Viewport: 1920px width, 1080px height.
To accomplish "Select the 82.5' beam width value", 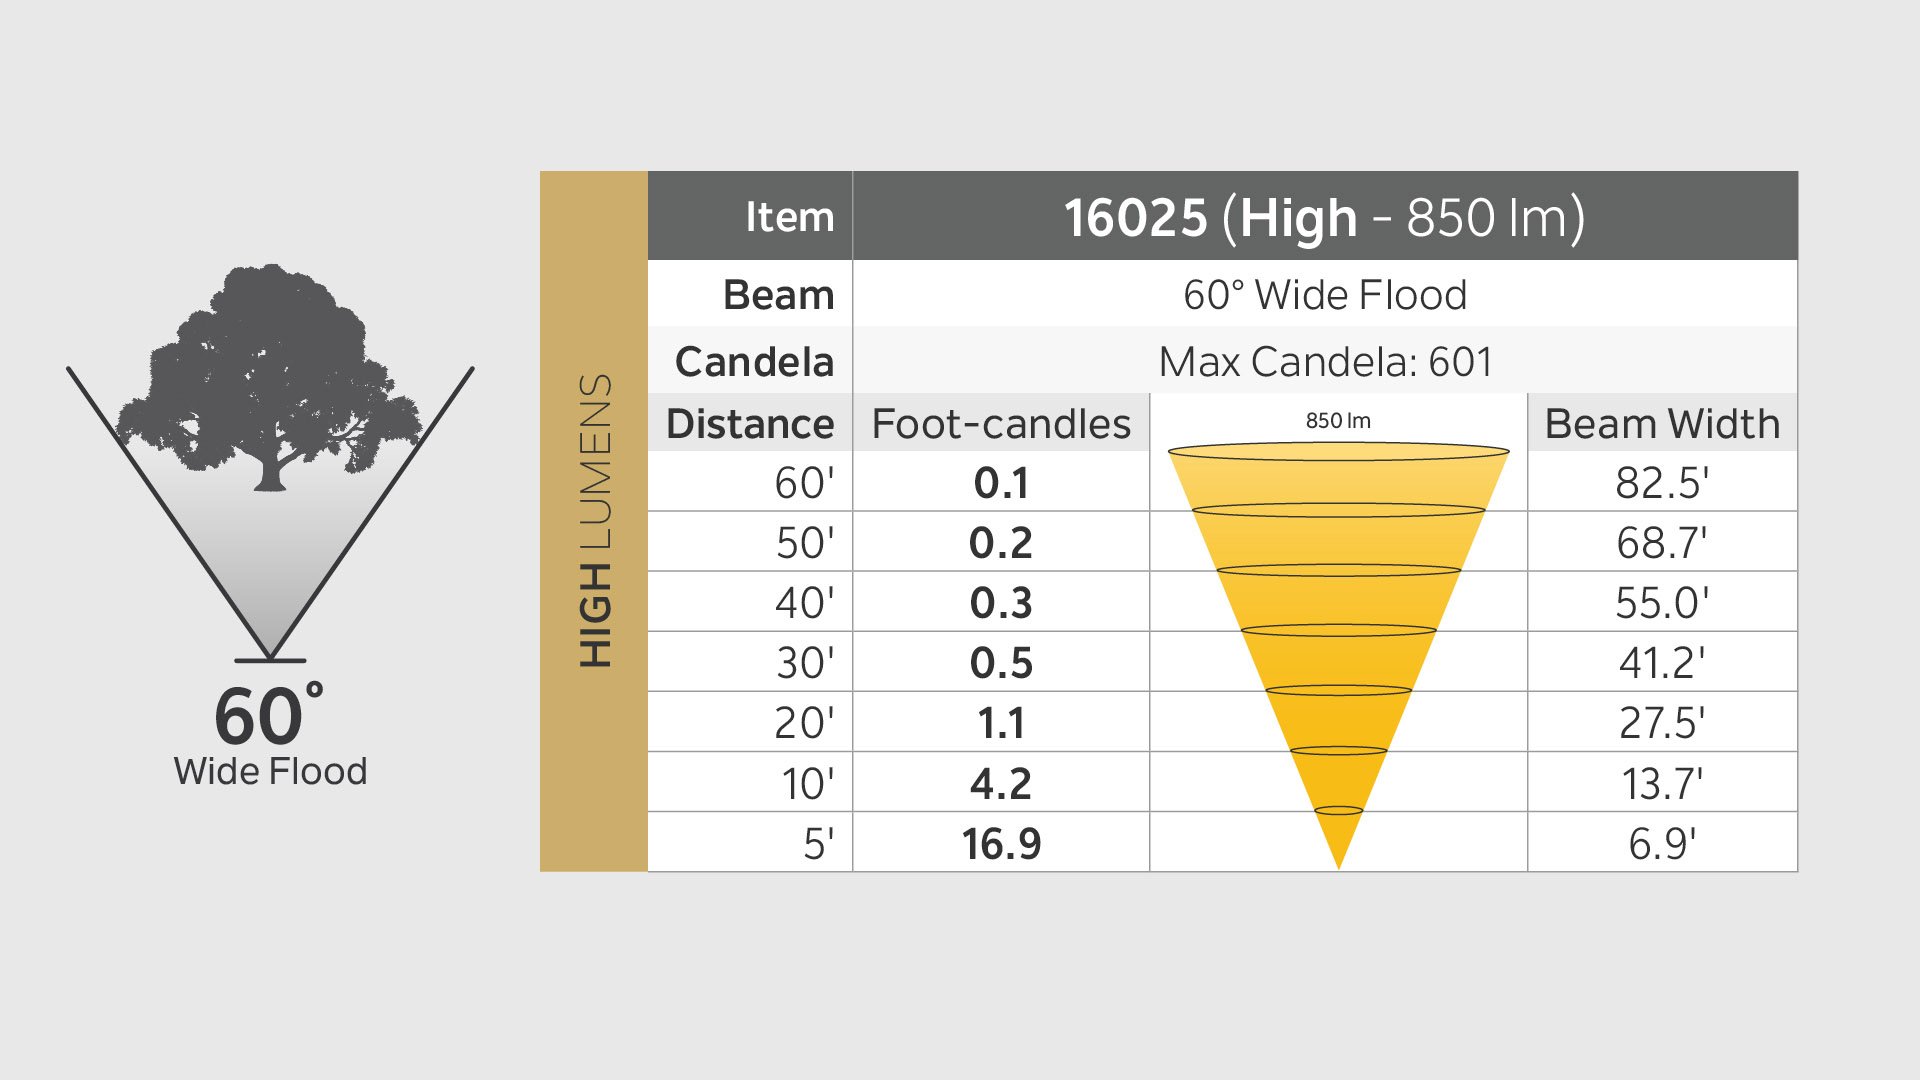I will [x=1662, y=482].
